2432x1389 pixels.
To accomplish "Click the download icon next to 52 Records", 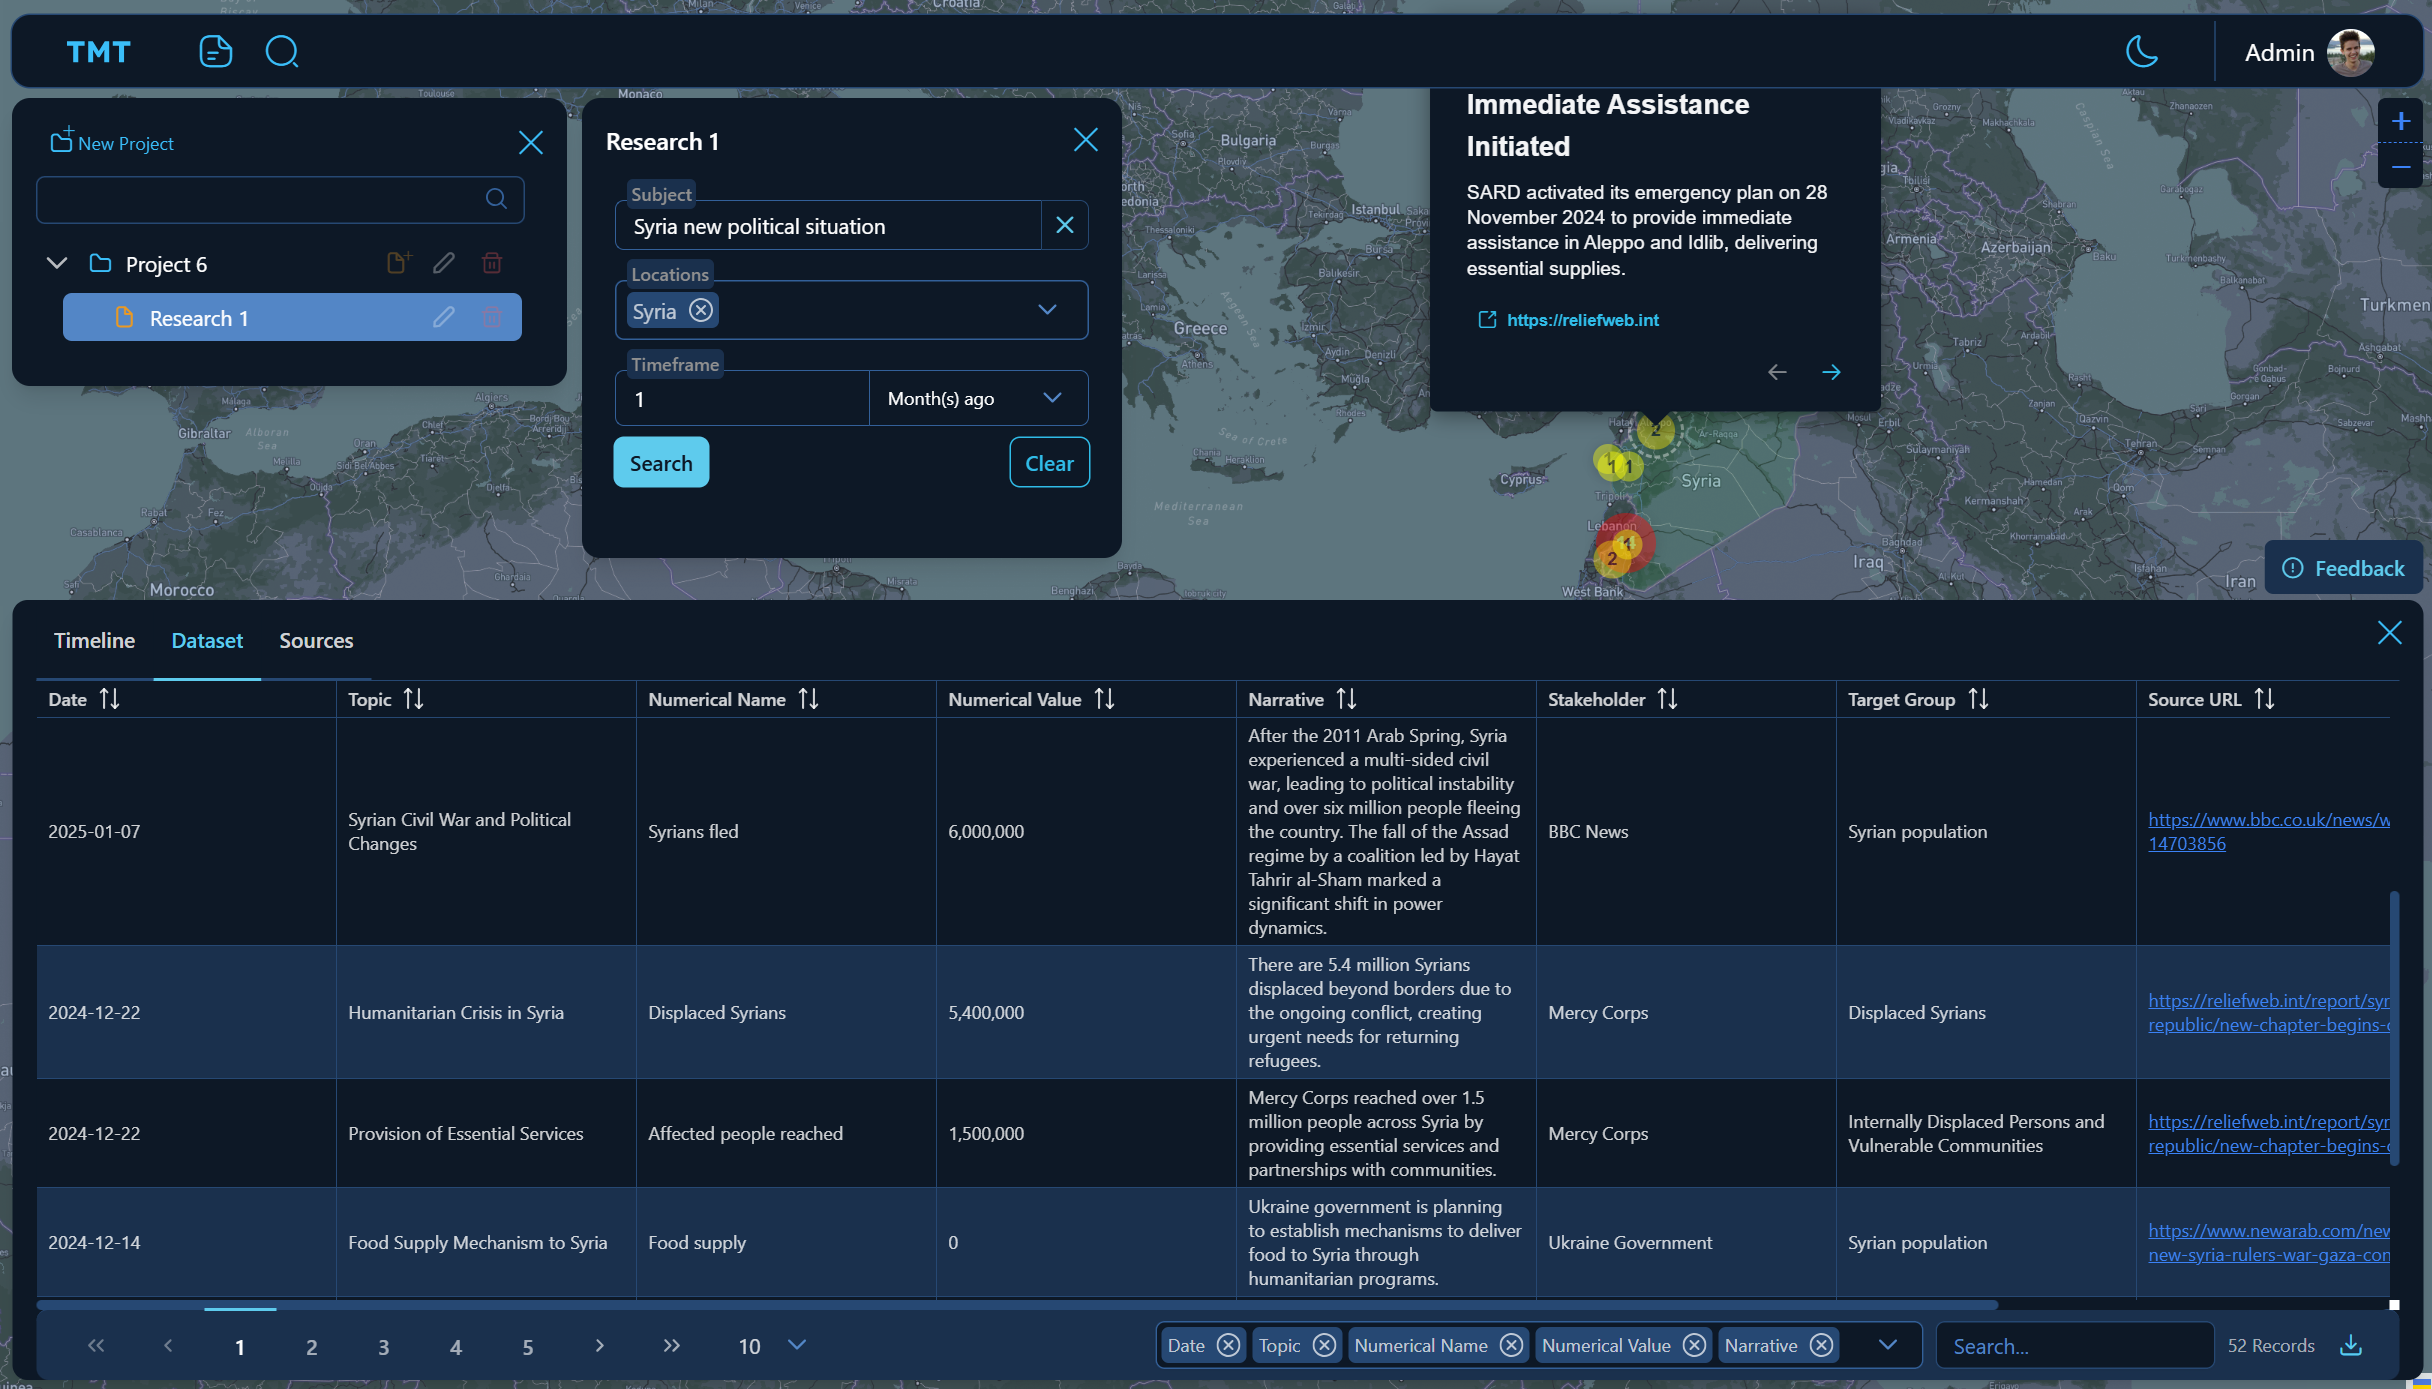I will (x=2352, y=1345).
